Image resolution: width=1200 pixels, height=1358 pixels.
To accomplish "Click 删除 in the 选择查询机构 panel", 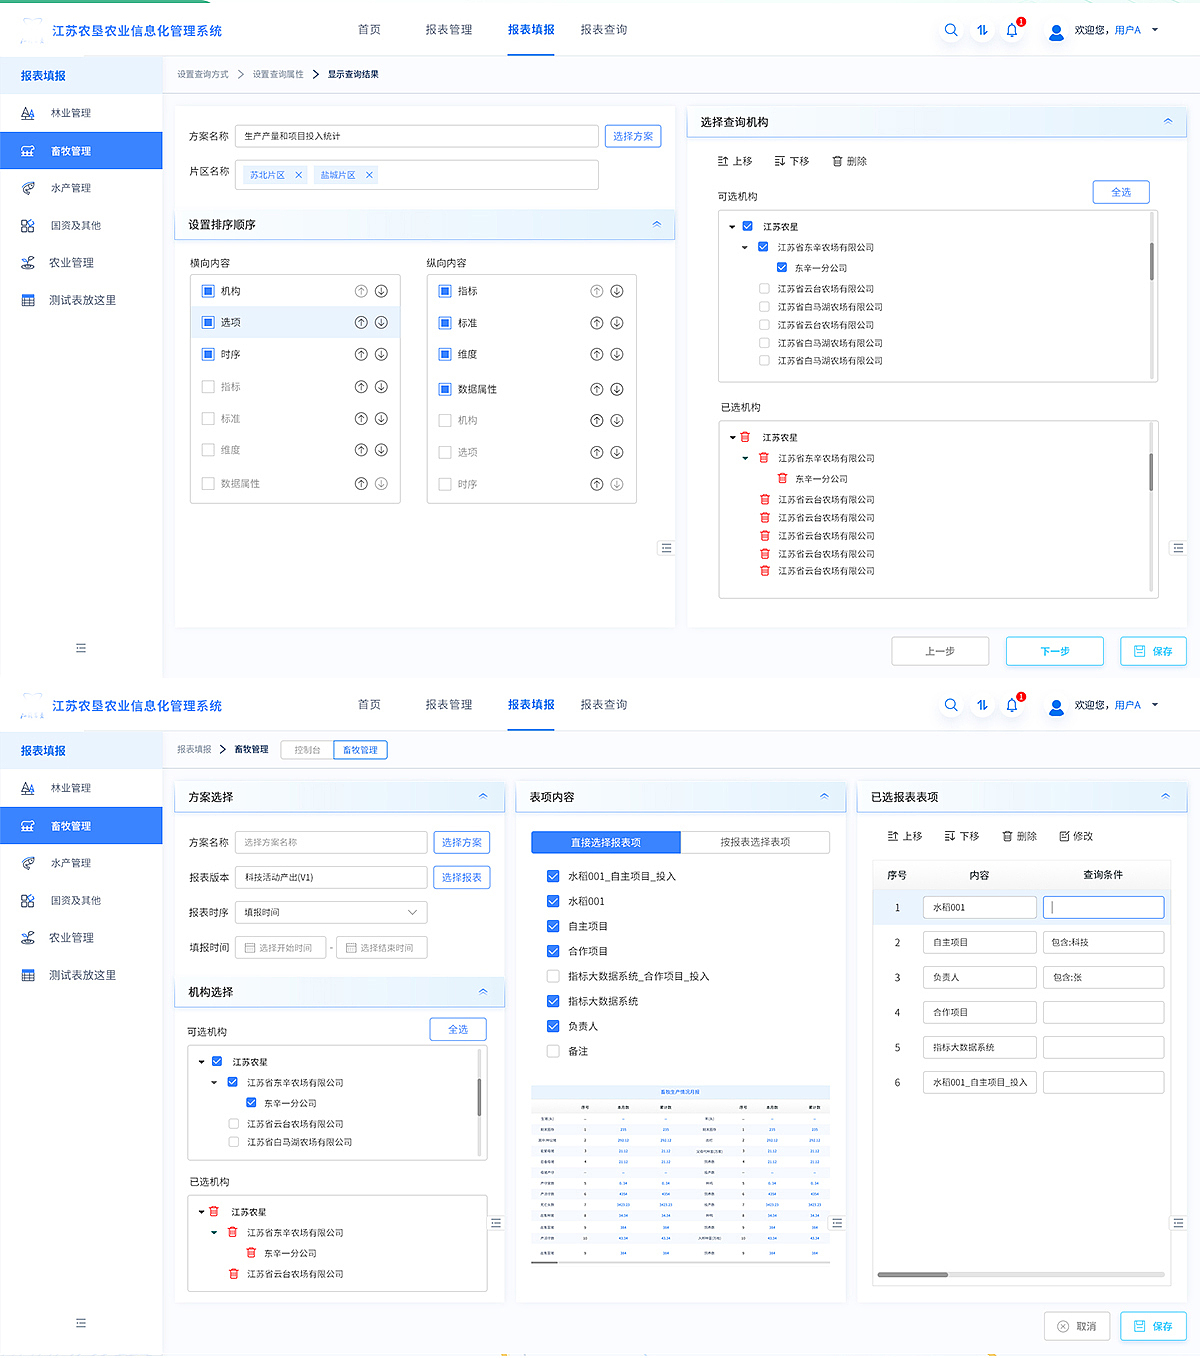I will click(x=850, y=161).
